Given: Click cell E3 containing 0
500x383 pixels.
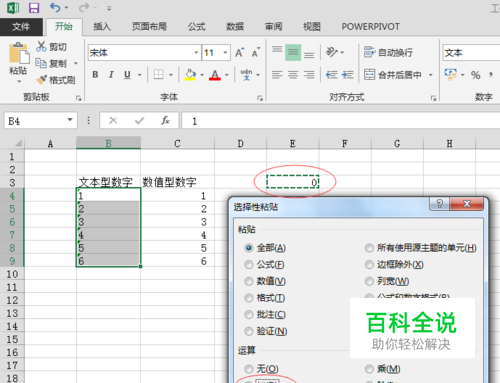Looking at the screenshot, I should (x=293, y=182).
